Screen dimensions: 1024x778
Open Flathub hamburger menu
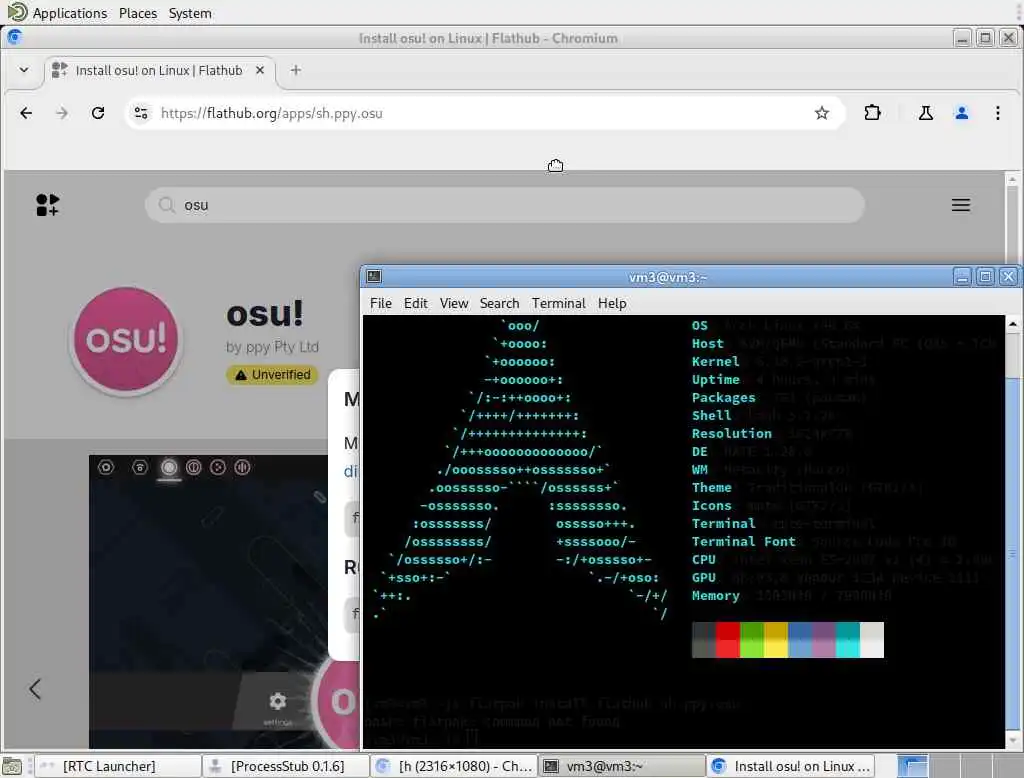pyautogui.click(x=960, y=205)
